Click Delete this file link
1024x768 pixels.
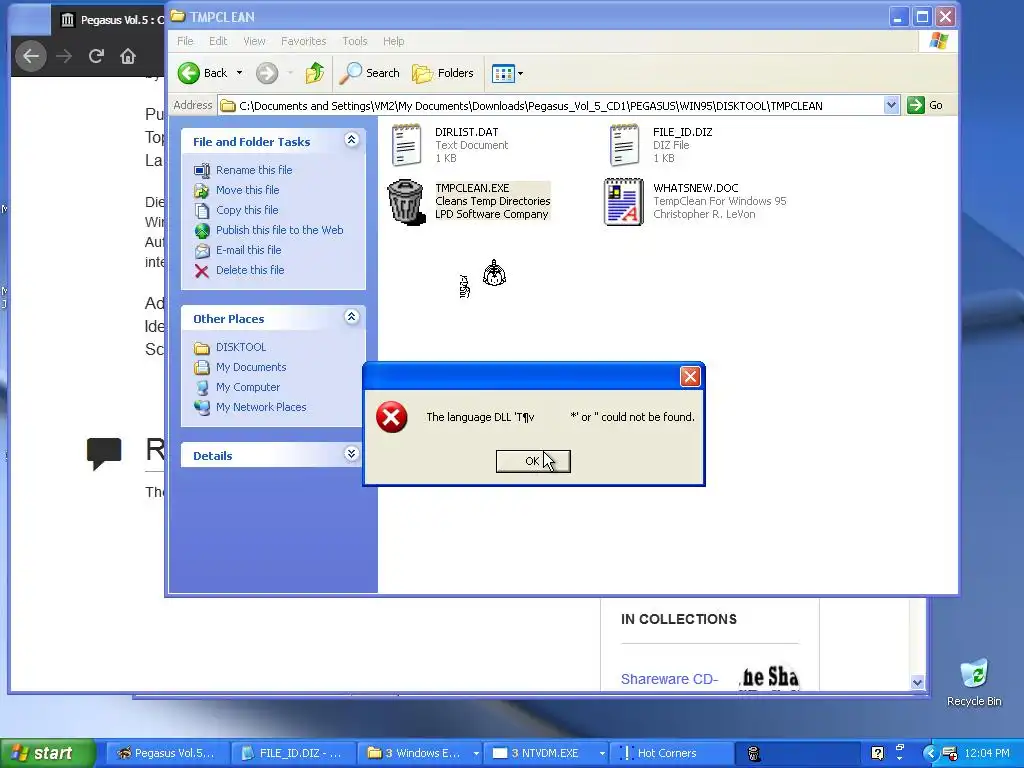pyautogui.click(x=250, y=270)
